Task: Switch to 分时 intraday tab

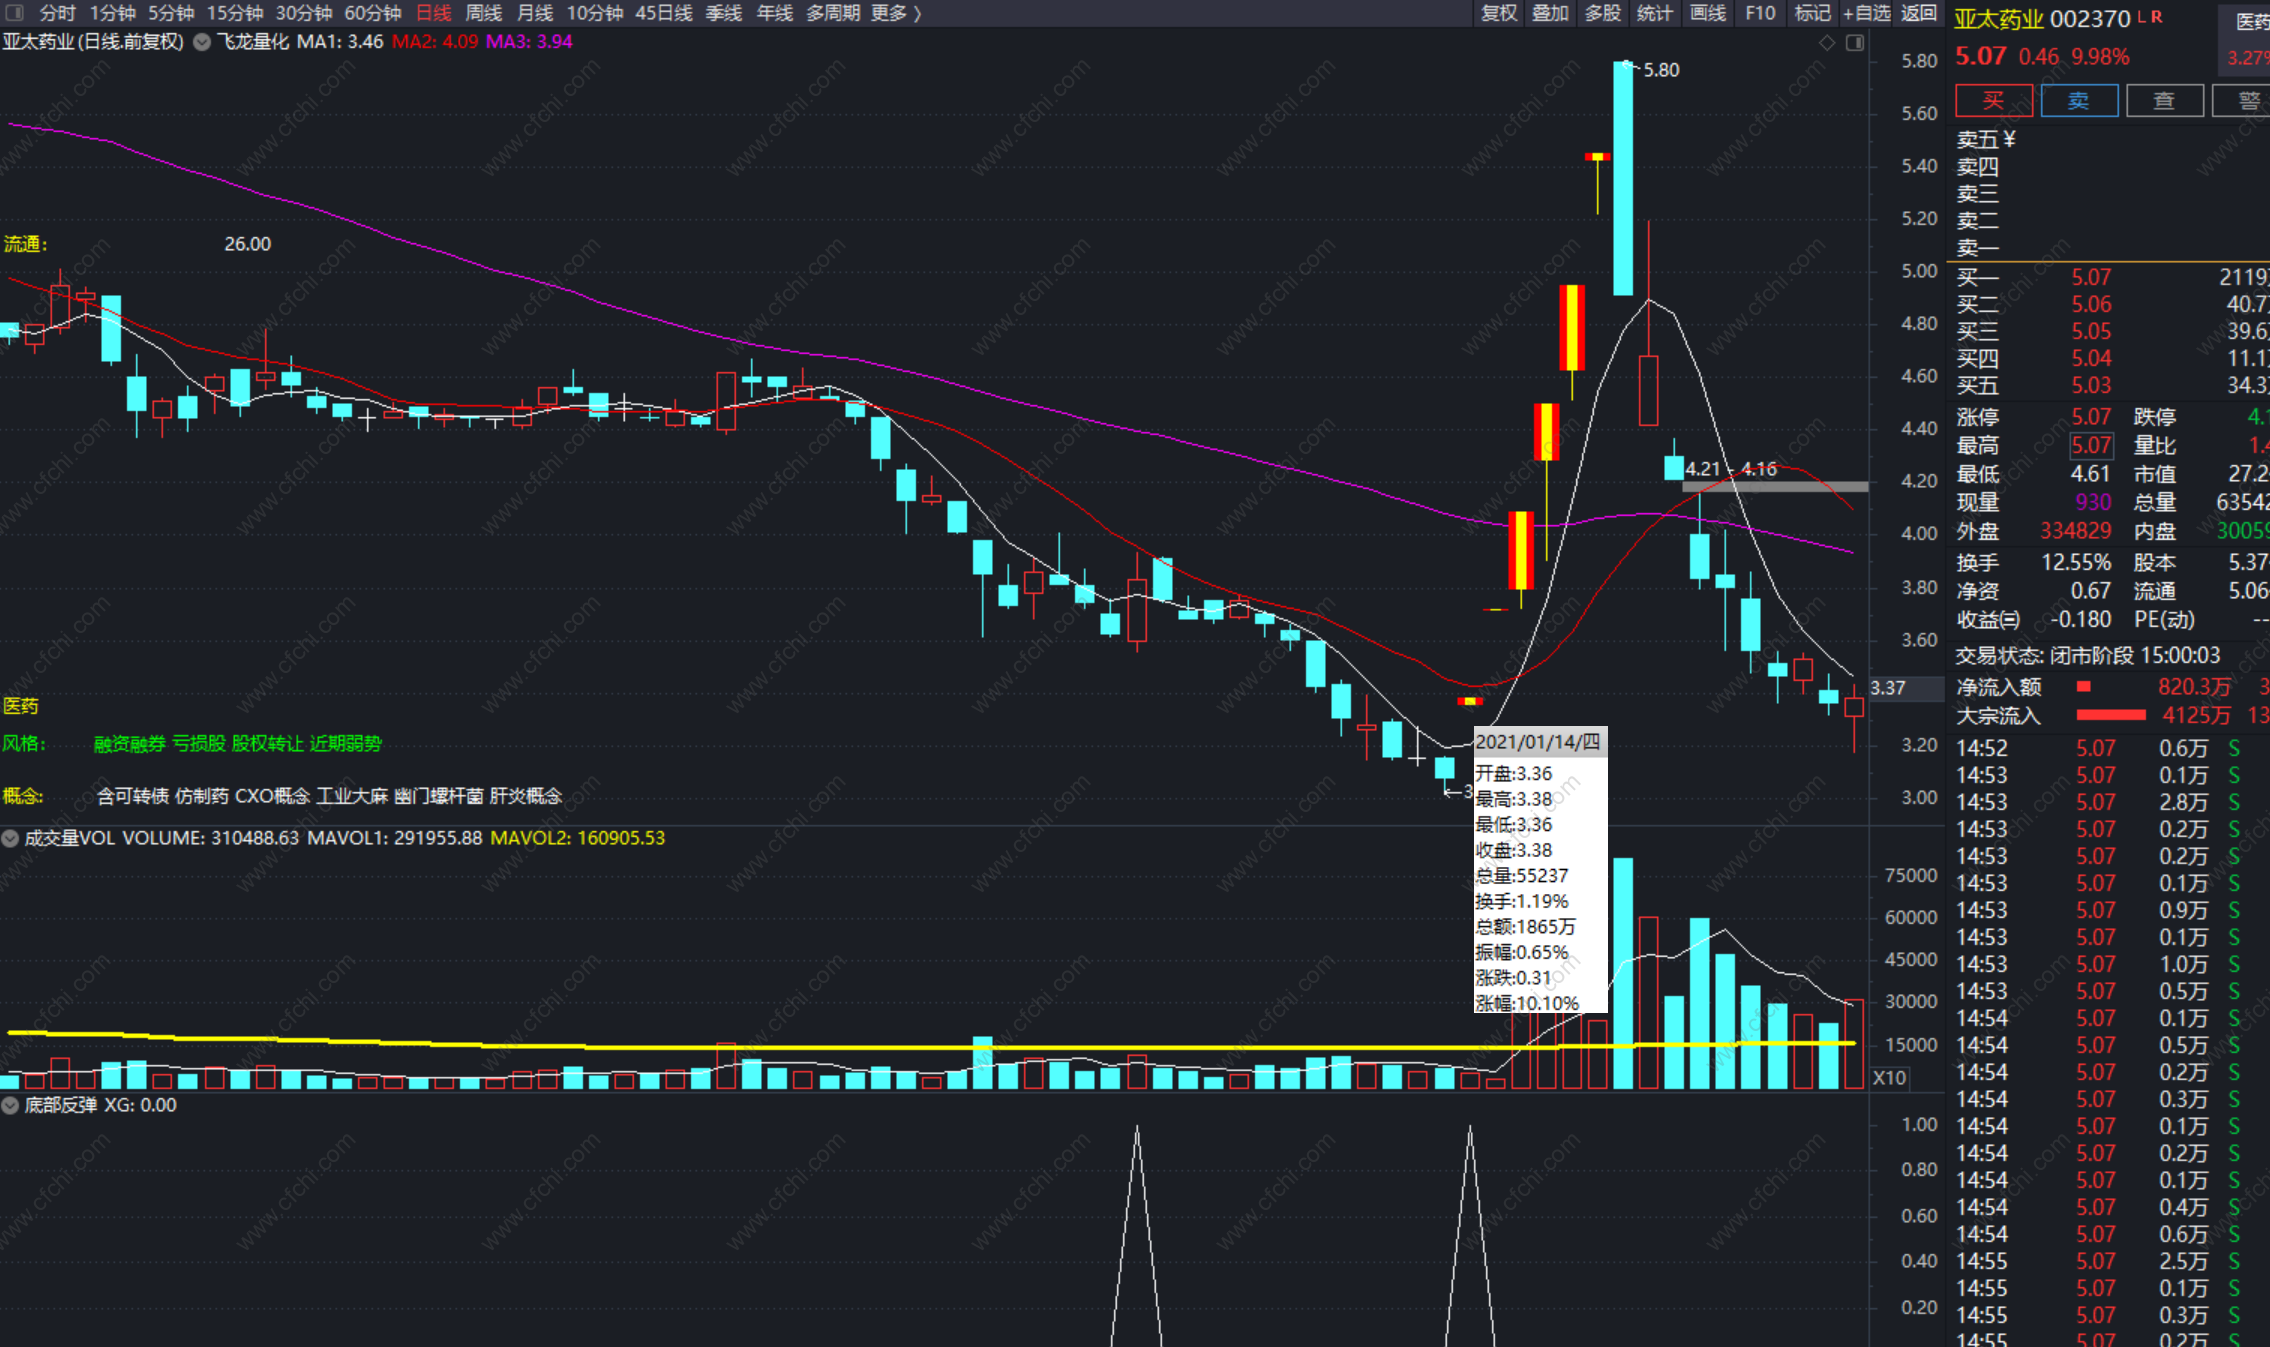Action: pyautogui.click(x=58, y=13)
